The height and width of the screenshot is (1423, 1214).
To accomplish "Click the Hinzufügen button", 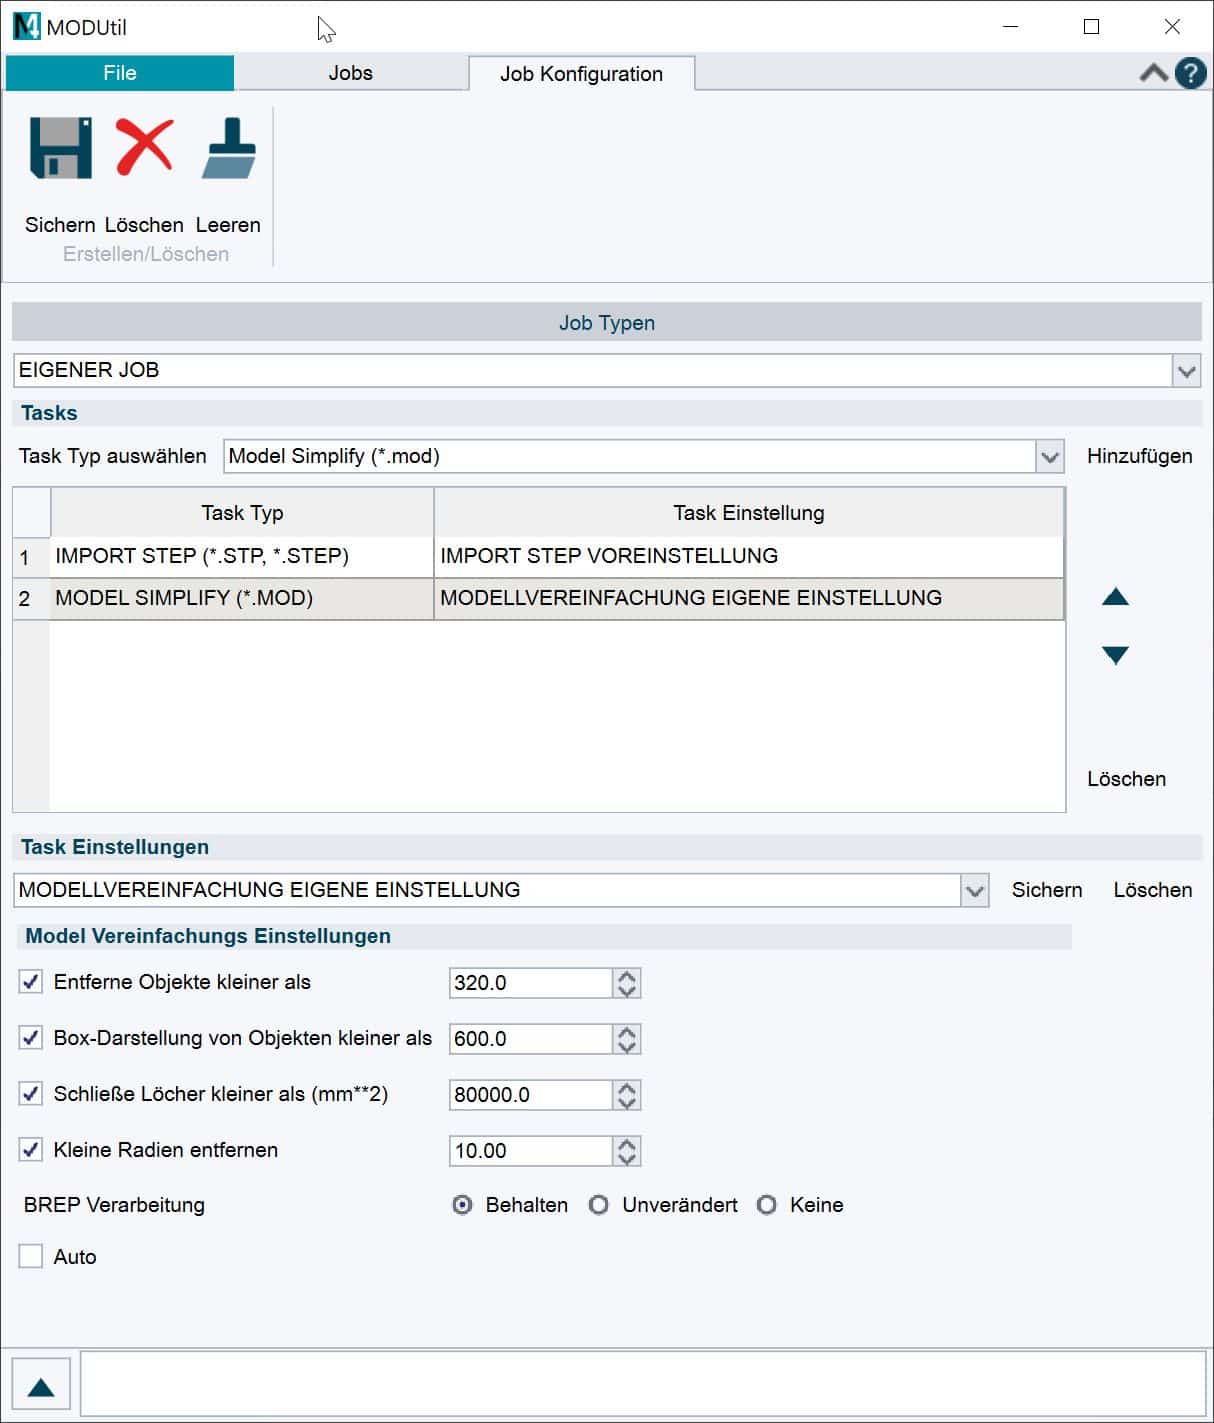I will [x=1141, y=456].
